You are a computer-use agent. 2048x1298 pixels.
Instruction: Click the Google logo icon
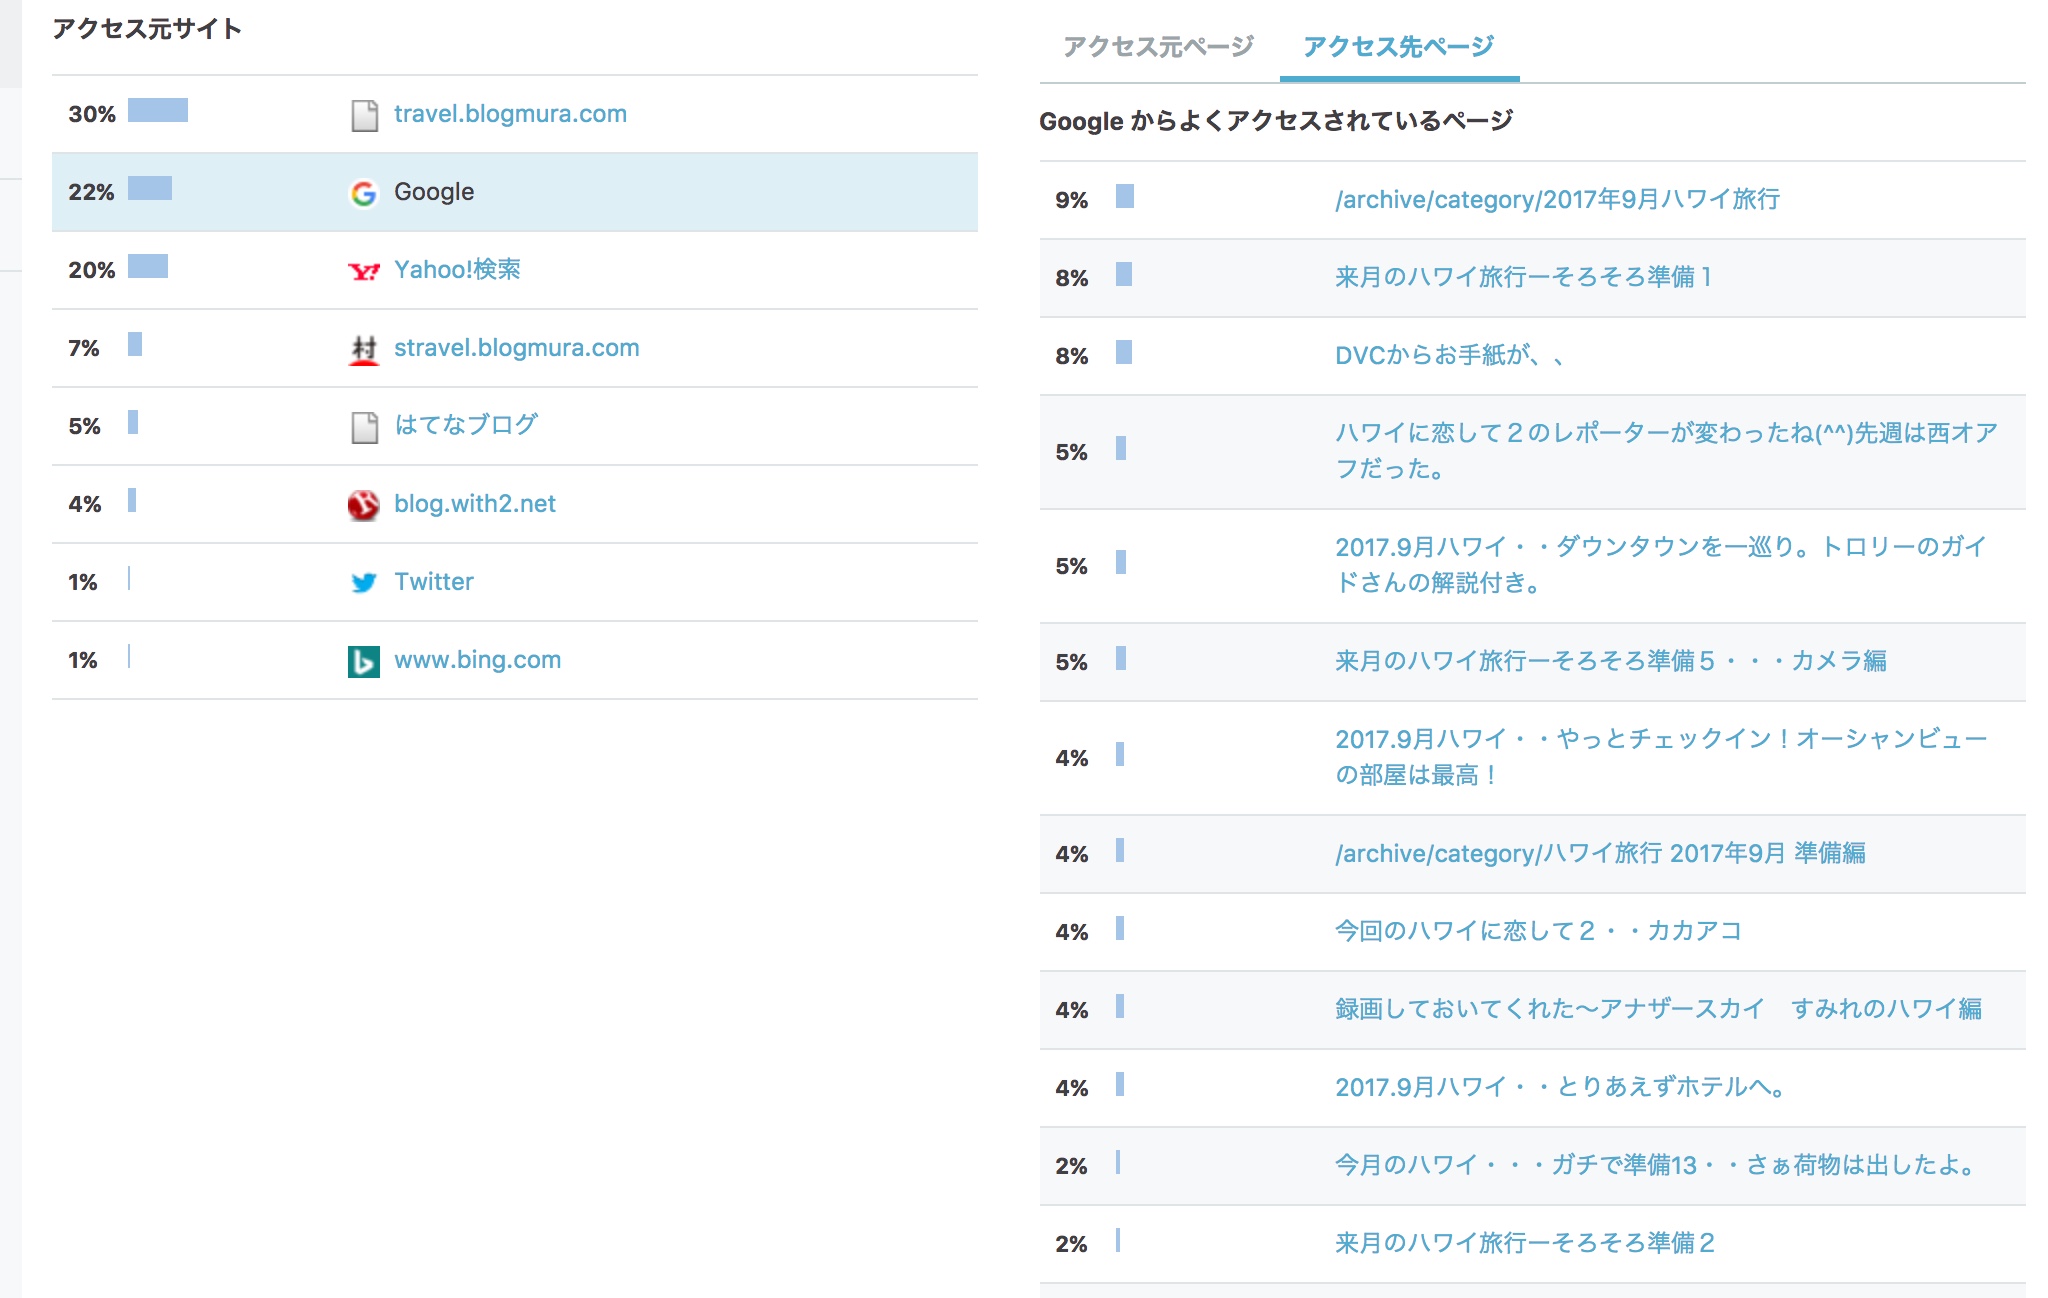(x=363, y=193)
